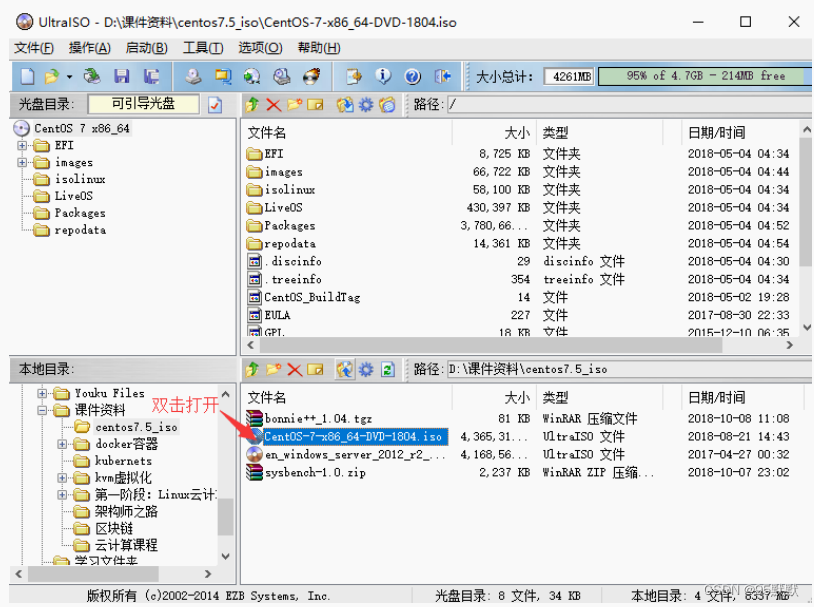Open the 选项(O) menu
The image size is (814, 607).
260,48
